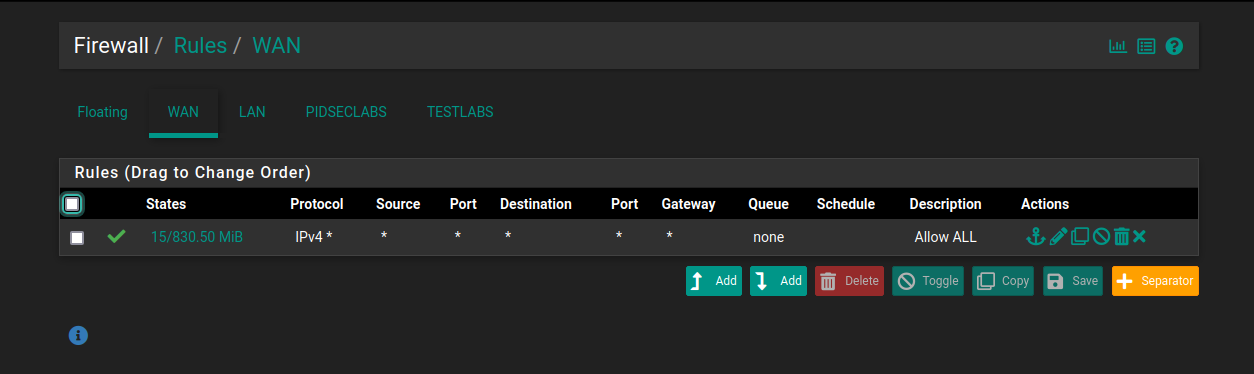
Task: Switch to the LAN tab
Action: click(252, 112)
